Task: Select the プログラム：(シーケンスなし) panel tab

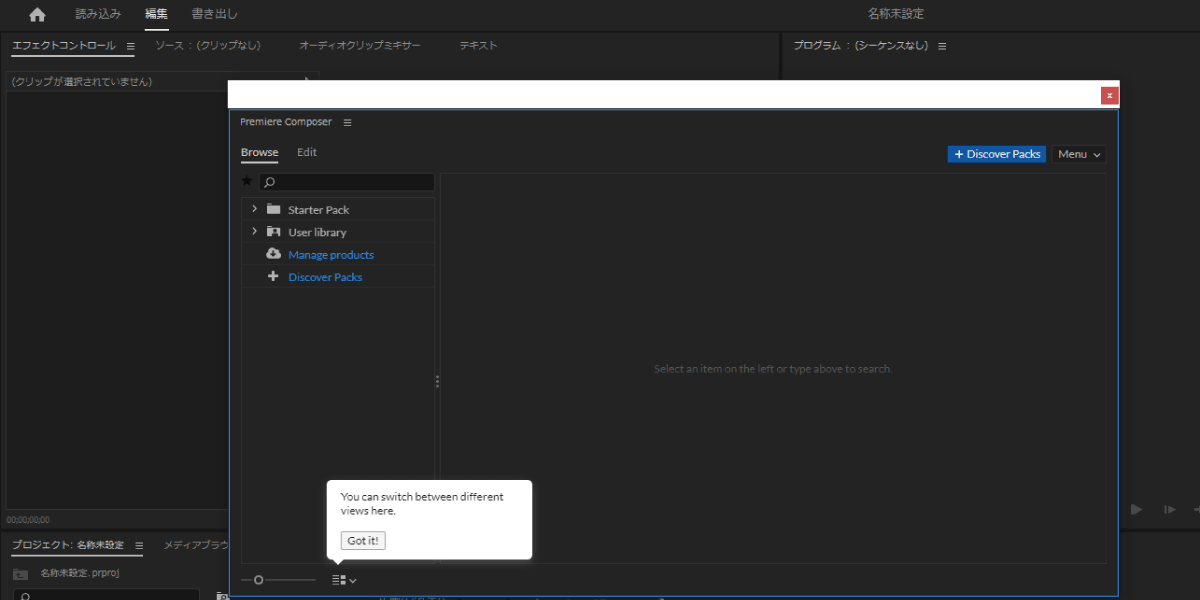Action: click(x=861, y=46)
